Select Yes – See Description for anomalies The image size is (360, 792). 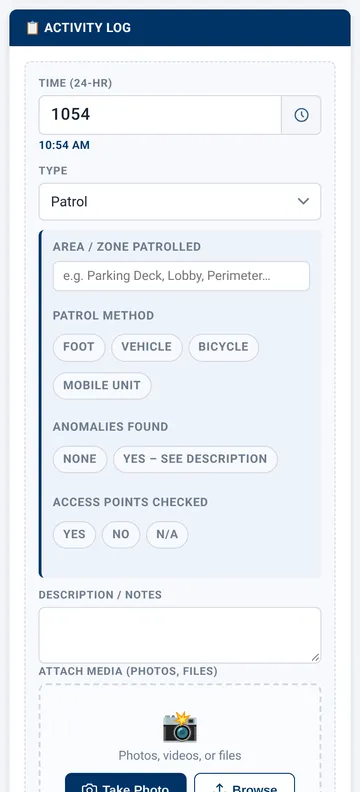[195, 459]
